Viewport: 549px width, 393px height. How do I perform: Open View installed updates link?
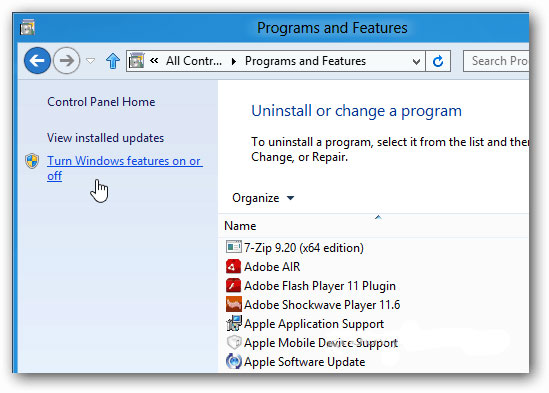(x=105, y=138)
